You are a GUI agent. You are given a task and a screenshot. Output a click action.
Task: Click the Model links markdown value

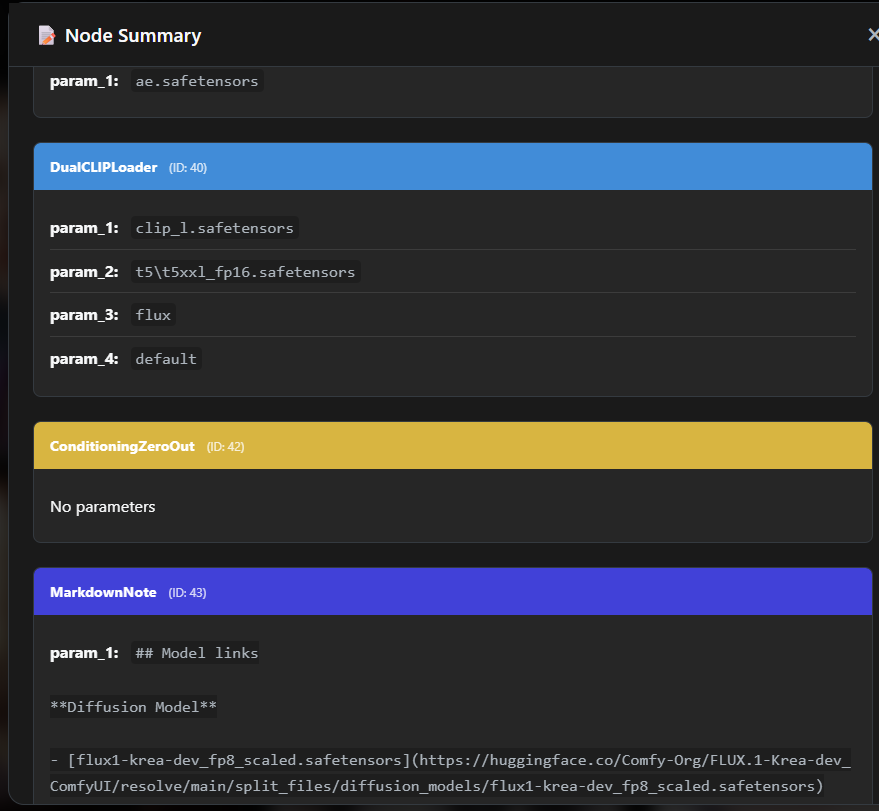point(195,652)
